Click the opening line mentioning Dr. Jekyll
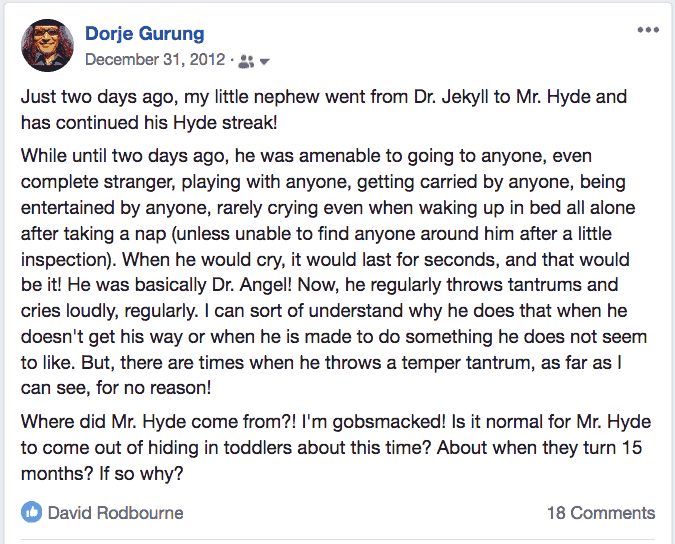 click(x=324, y=97)
